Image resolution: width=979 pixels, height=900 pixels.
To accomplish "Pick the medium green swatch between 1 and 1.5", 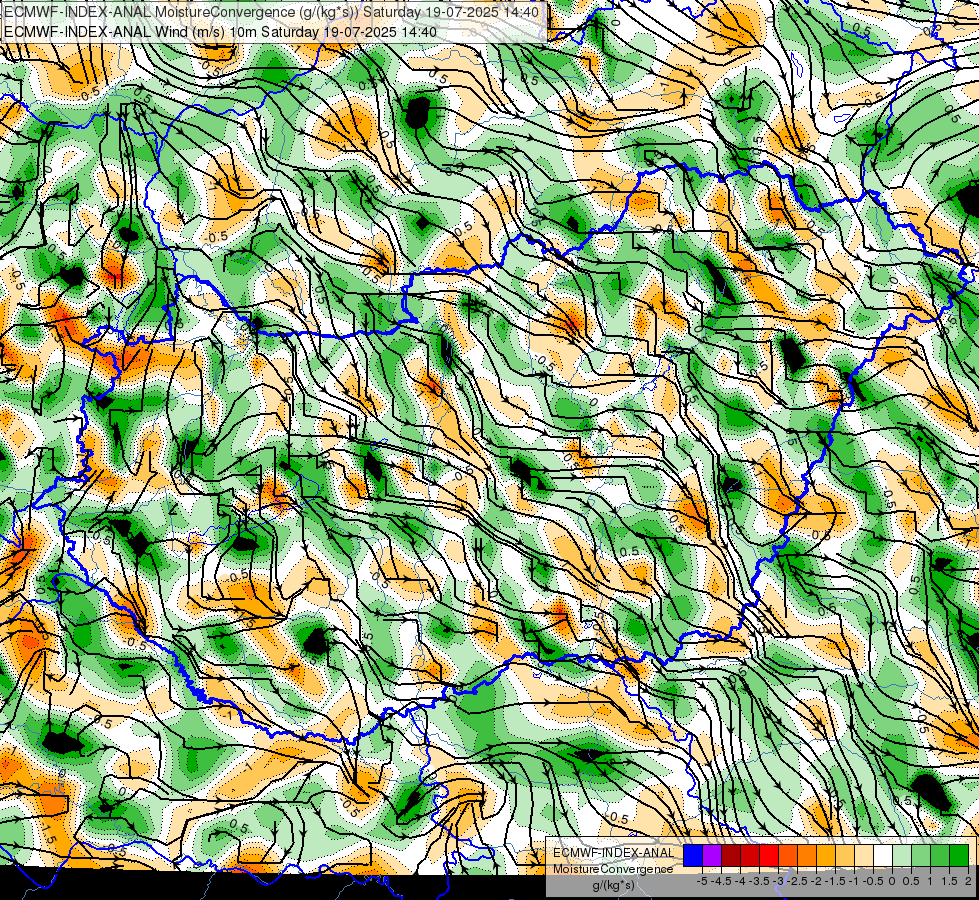I will click(x=940, y=855).
